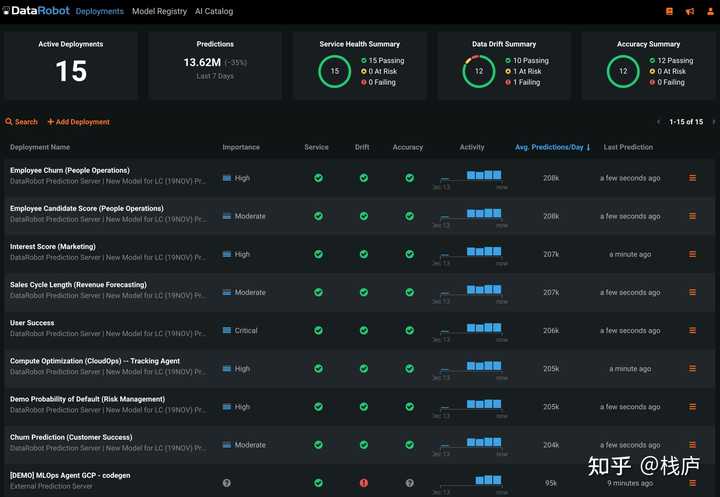This screenshot has height=497, width=720.
Task: Sort by Importance column header
Action: tap(241, 147)
